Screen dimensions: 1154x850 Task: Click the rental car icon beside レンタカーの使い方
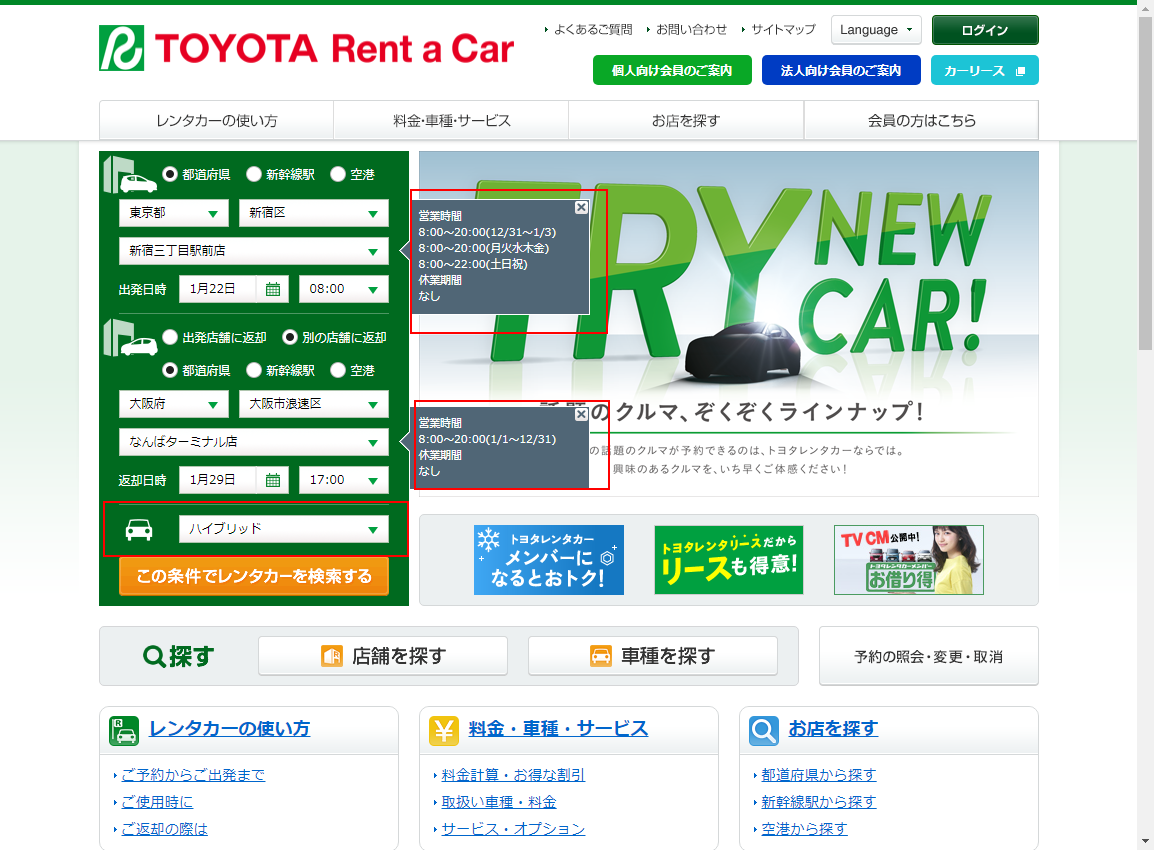click(x=124, y=731)
